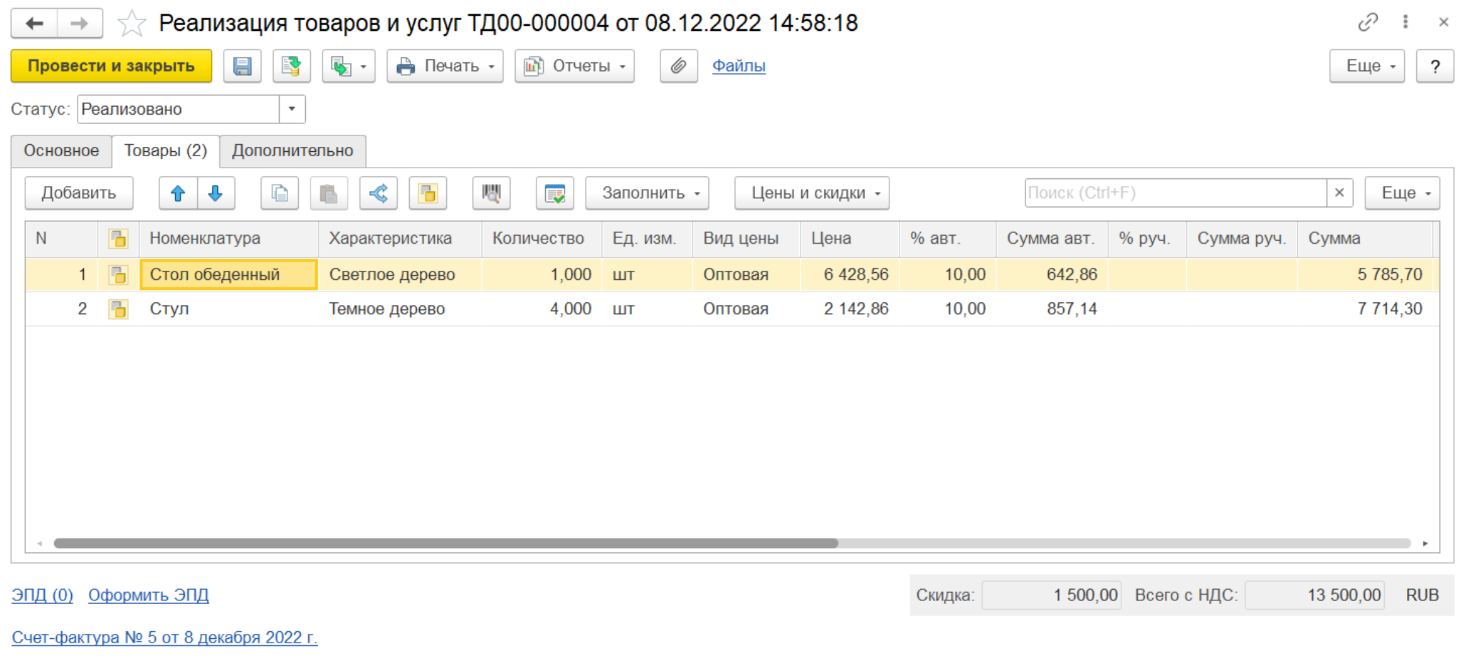
Task: Move row up with blue arrow
Action: pos(178,193)
